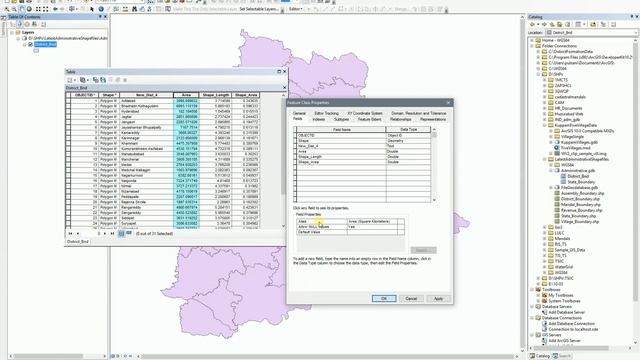640x360 pixels.
Task: Click Fixed Zoom In arrows icon
Action: coord(38,9)
